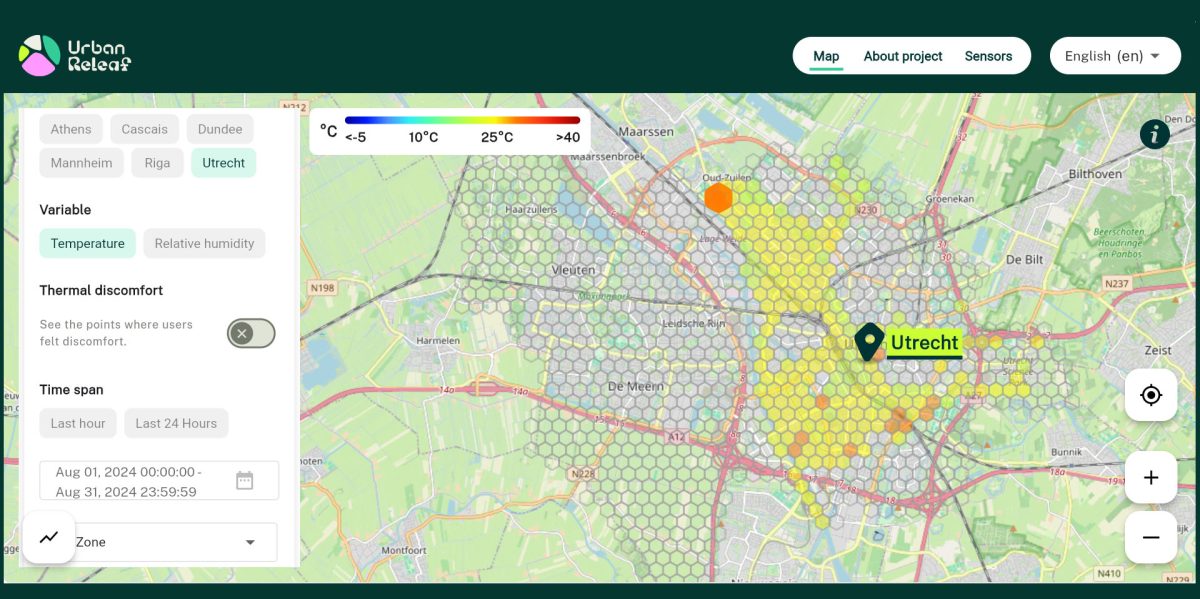Click the Utrecht location pin marker
The image size is (1200, 599).
coord(869,341)
